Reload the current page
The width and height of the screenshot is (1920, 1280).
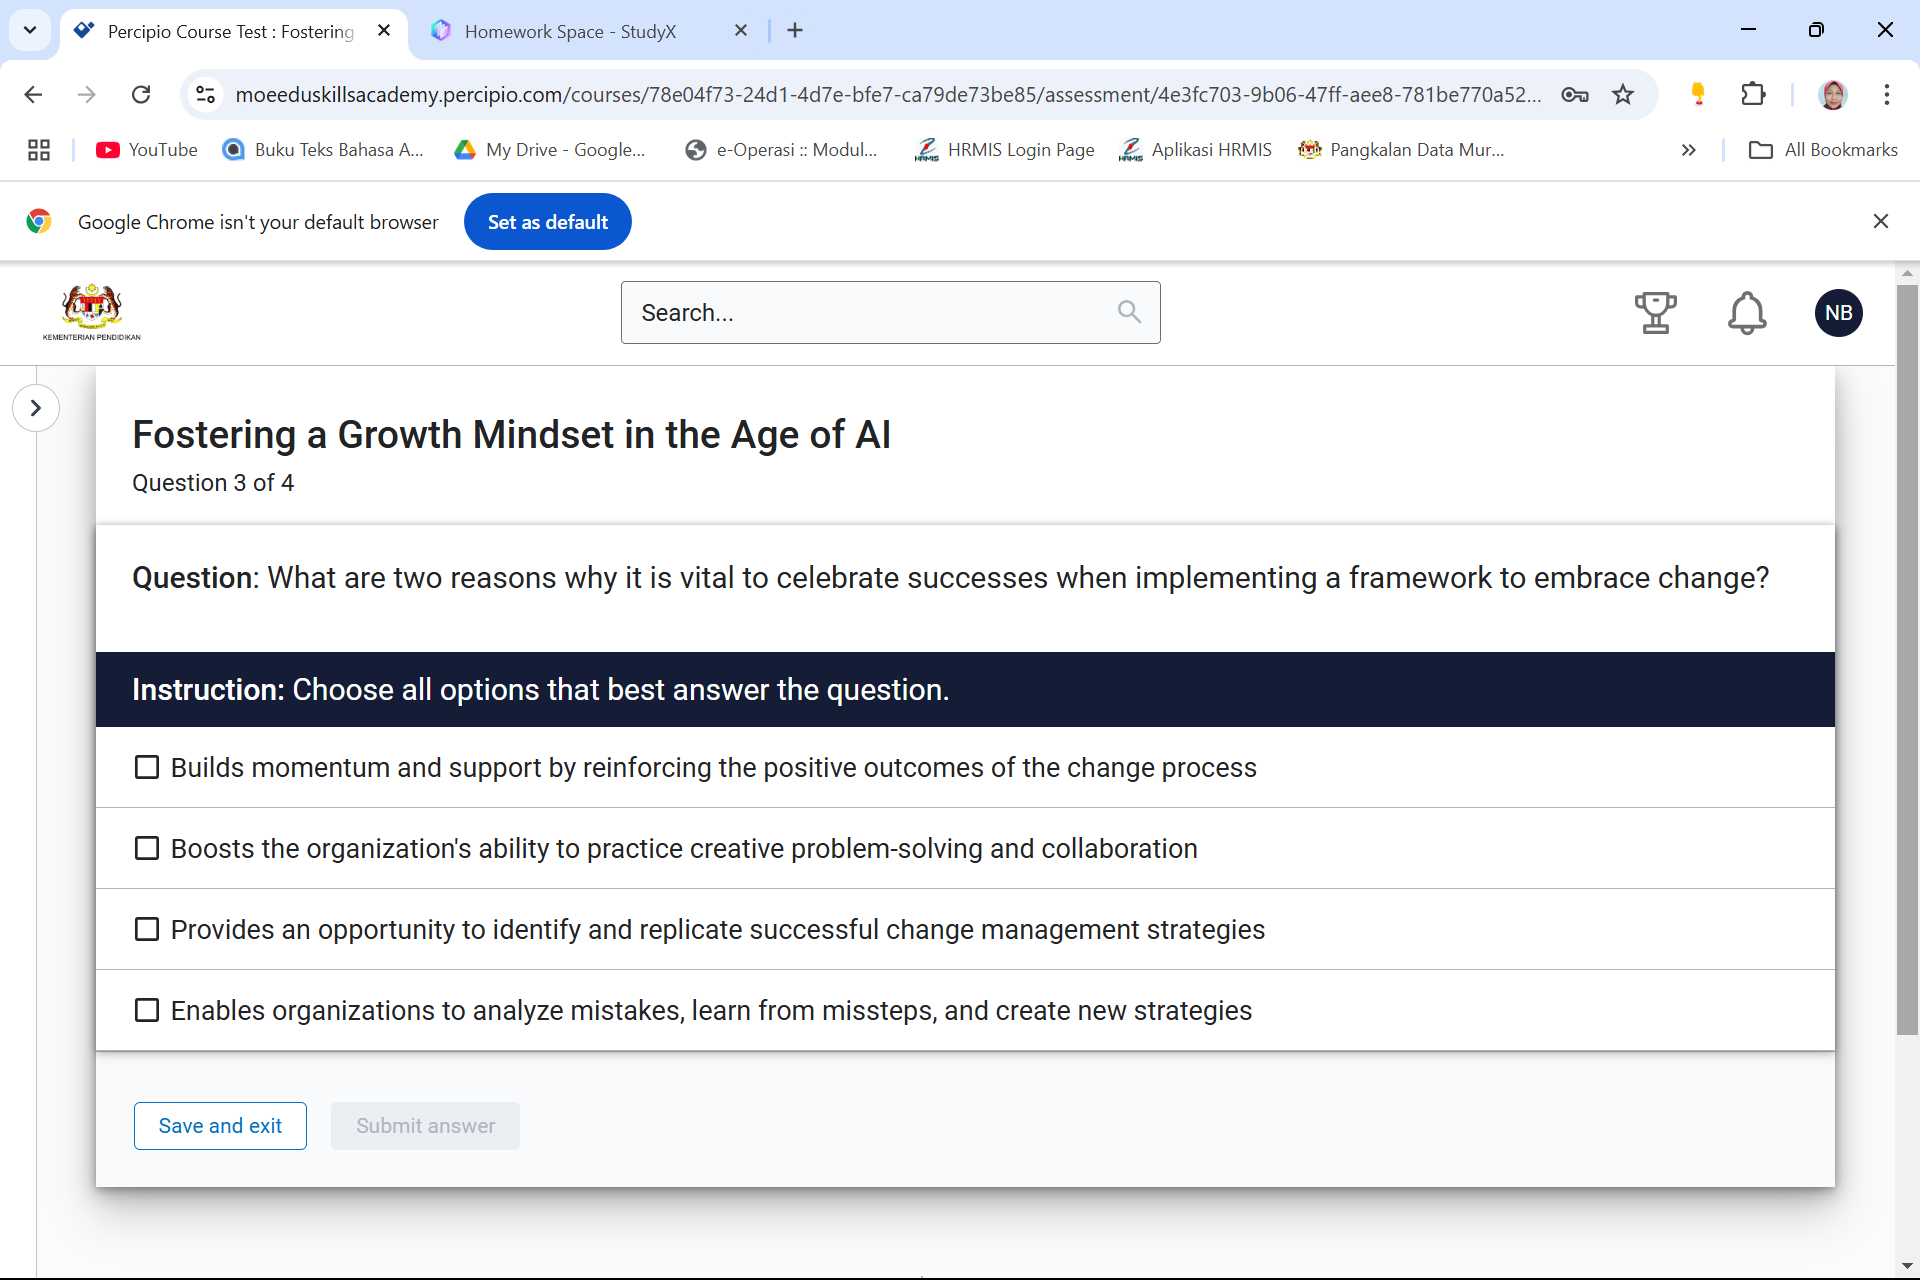141,94
